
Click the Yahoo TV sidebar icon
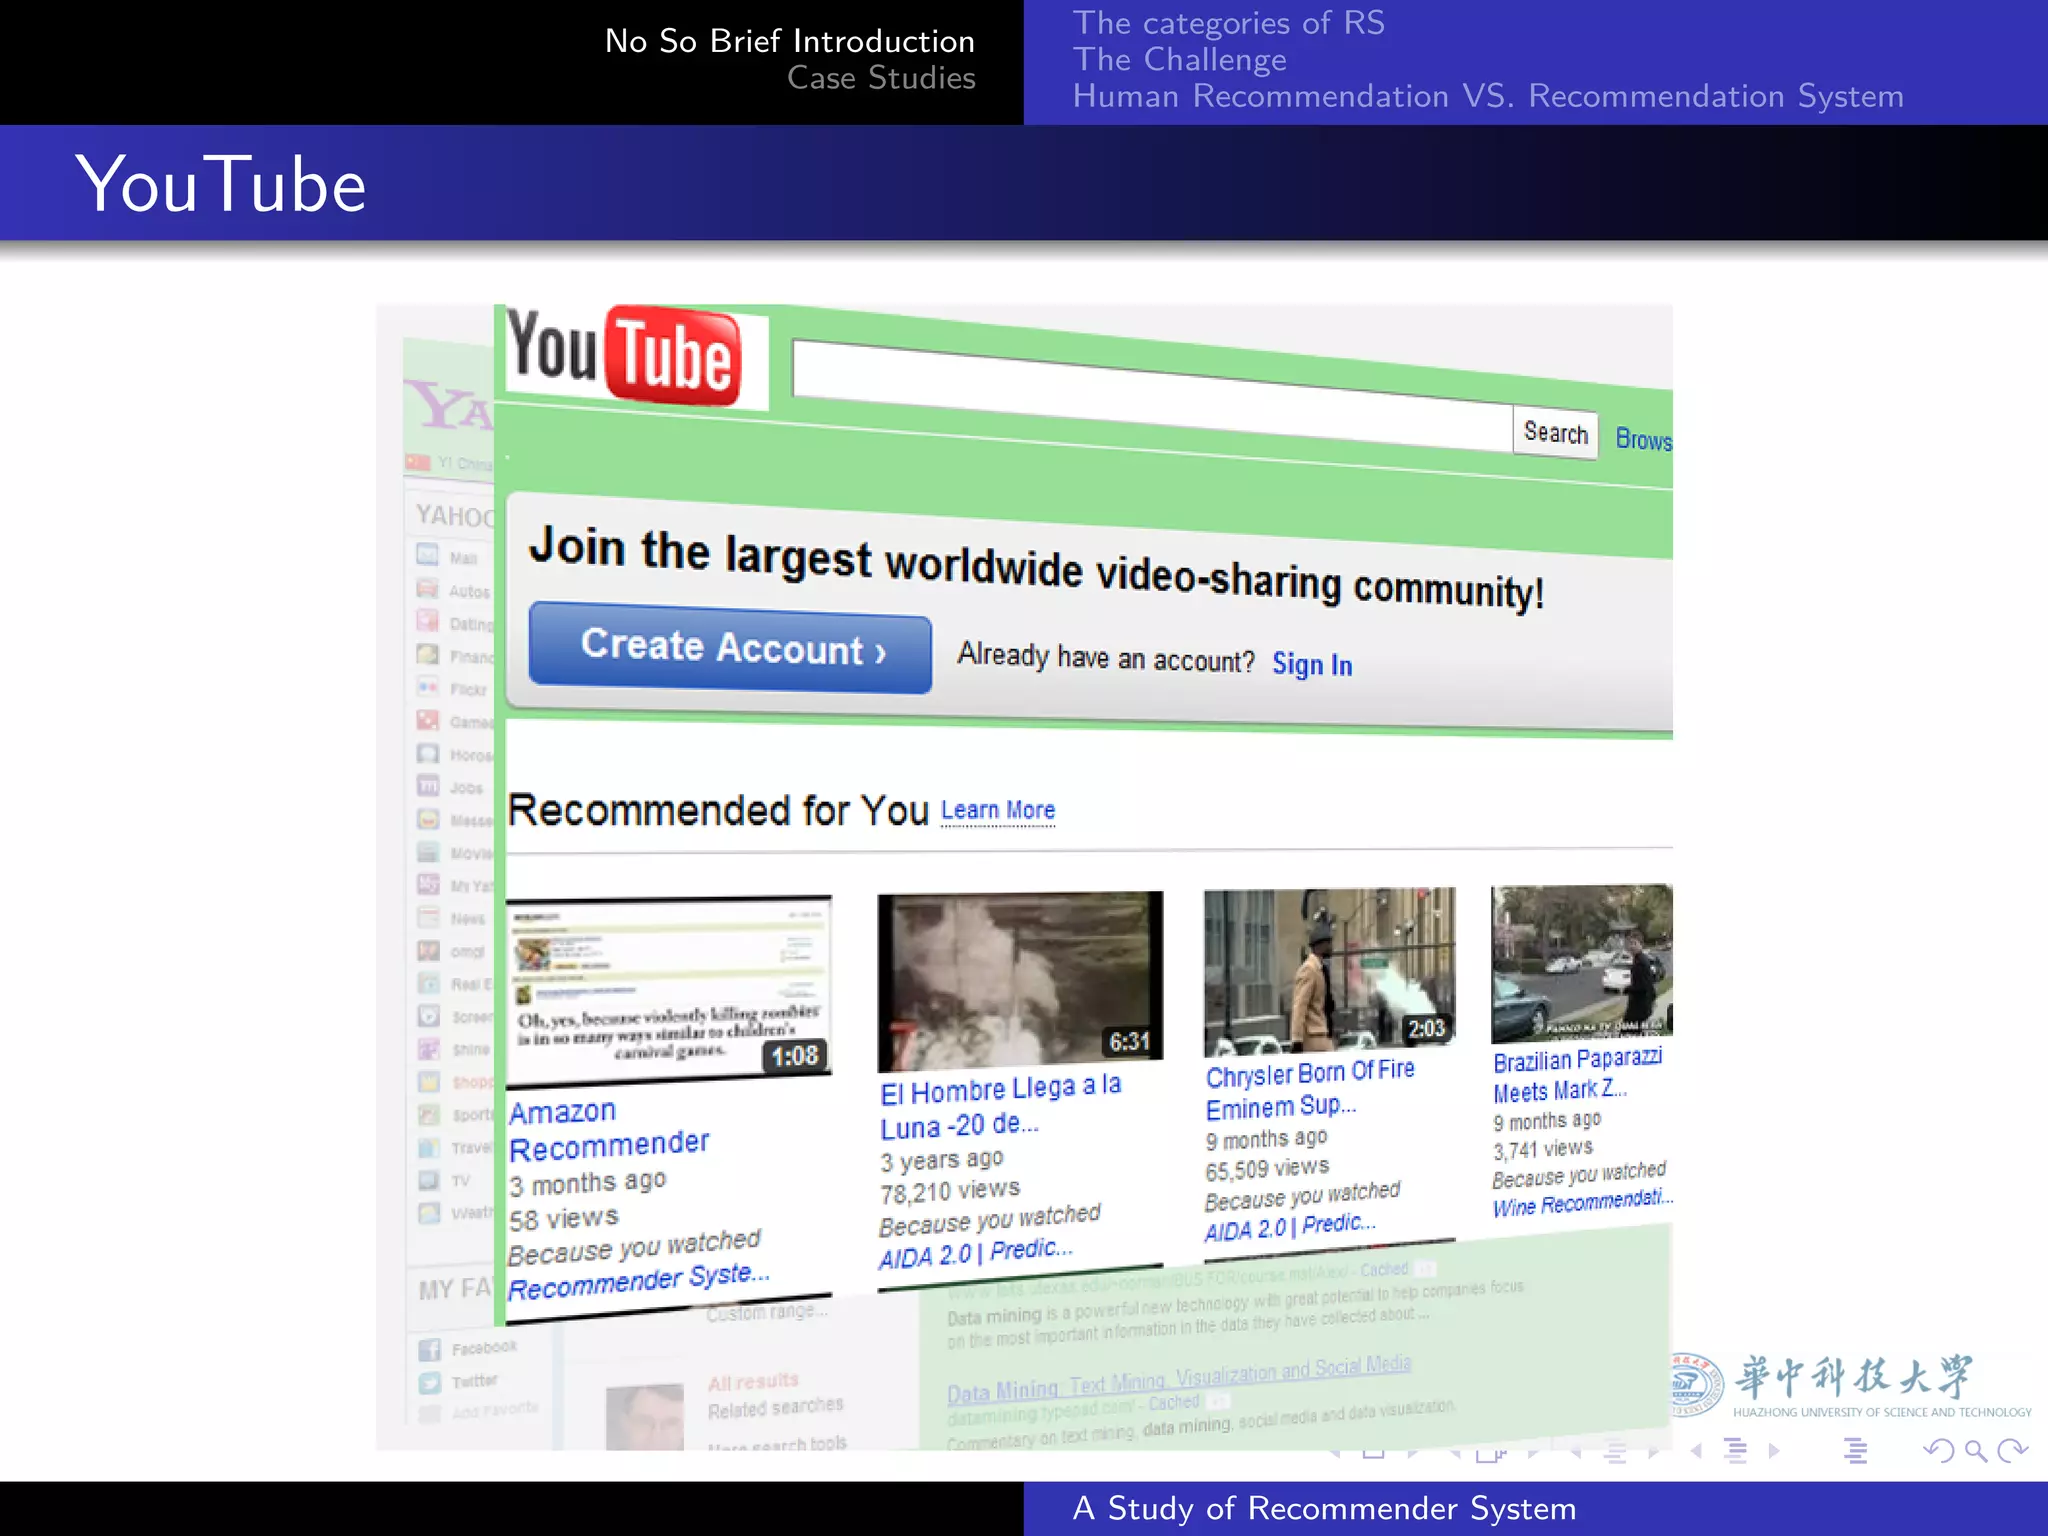click(x=428, y=1180)
